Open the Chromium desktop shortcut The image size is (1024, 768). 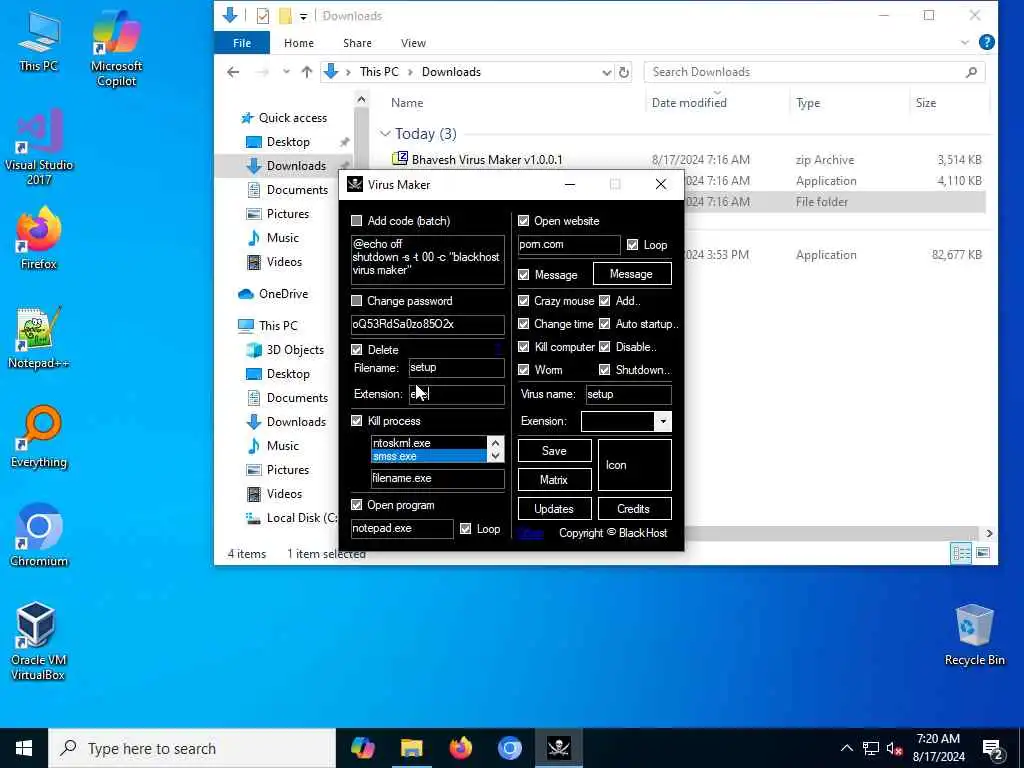pos(39,536)
